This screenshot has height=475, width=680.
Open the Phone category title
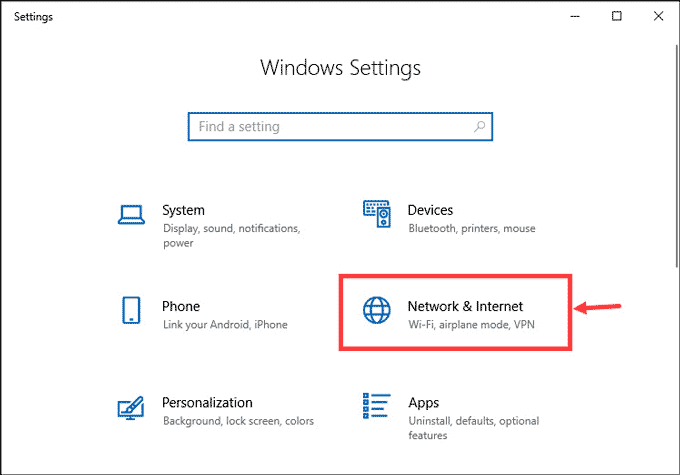181,306
